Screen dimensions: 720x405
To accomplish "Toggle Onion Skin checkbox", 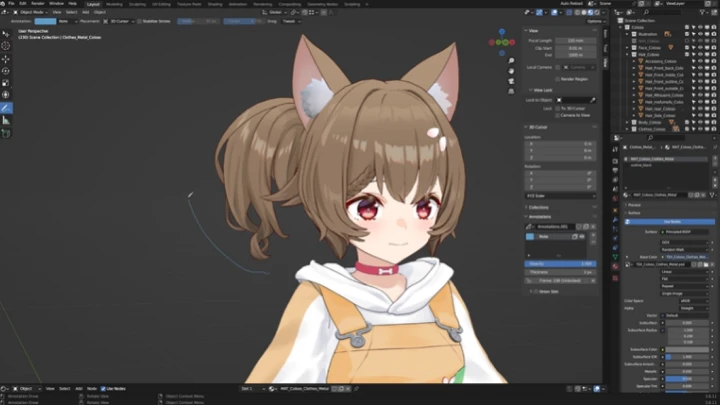I will [x=536, y=292].
